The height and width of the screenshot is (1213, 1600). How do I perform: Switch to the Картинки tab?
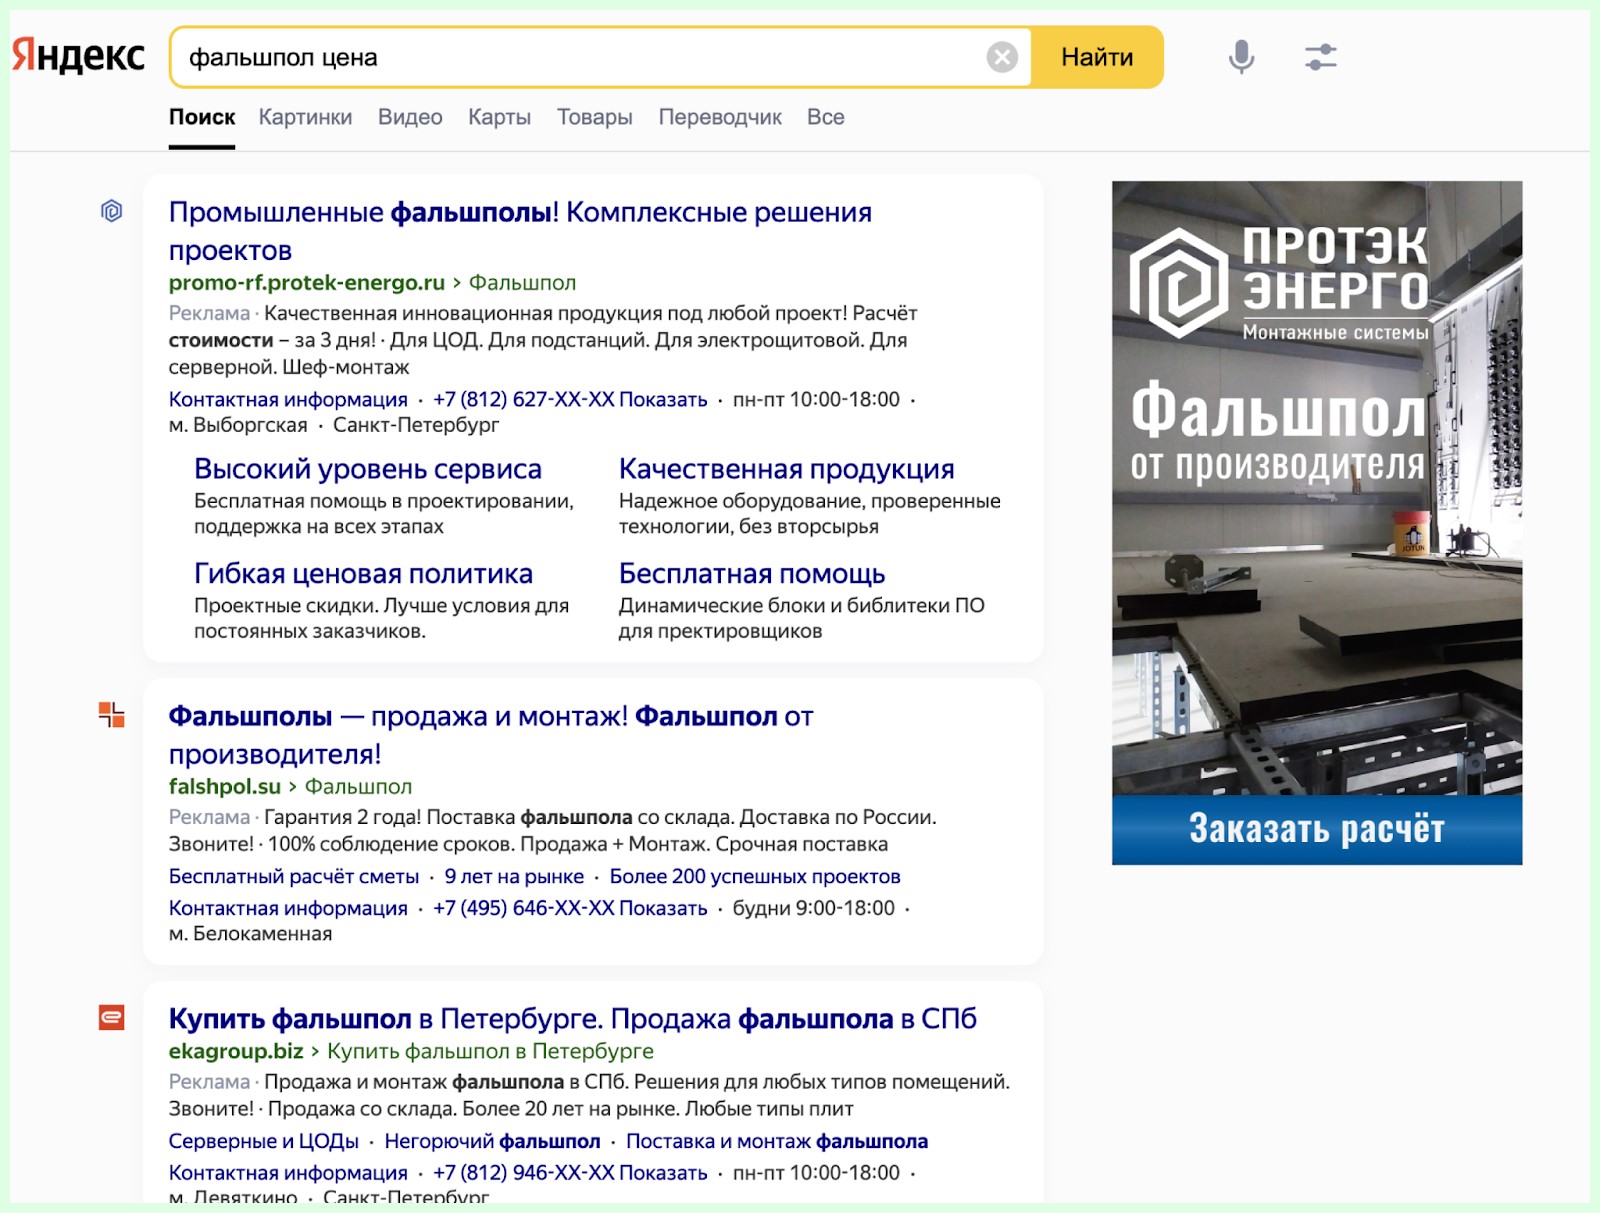pos(305,117)
